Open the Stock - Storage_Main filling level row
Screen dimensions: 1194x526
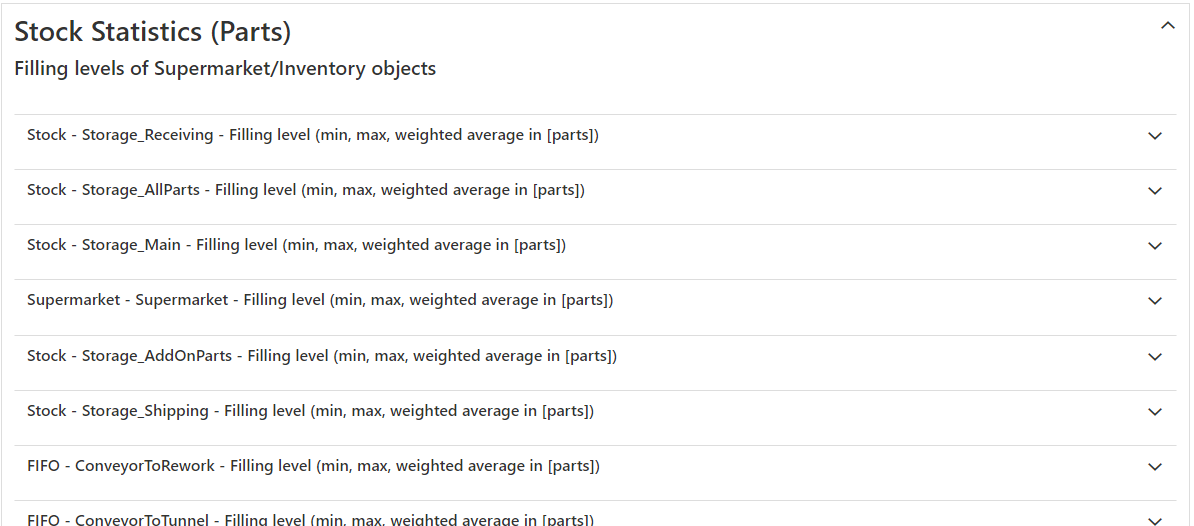pos(296,245)
